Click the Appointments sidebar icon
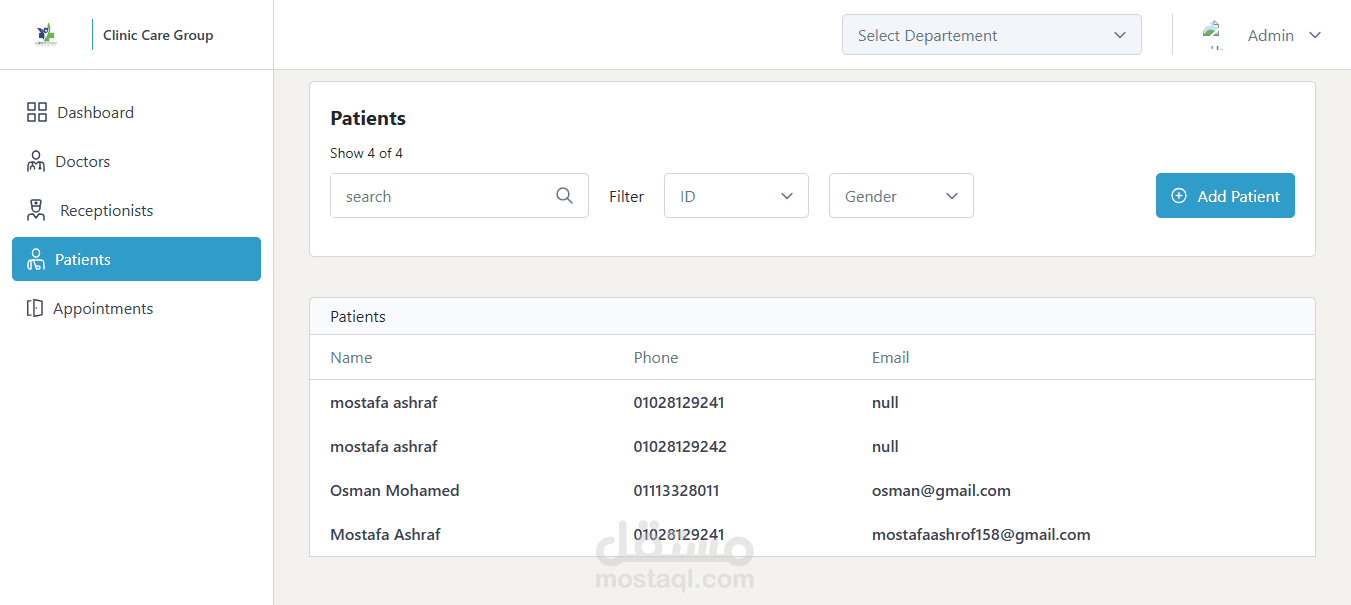This screenshot has height=605, width=1351. click(x=35, y=308)
